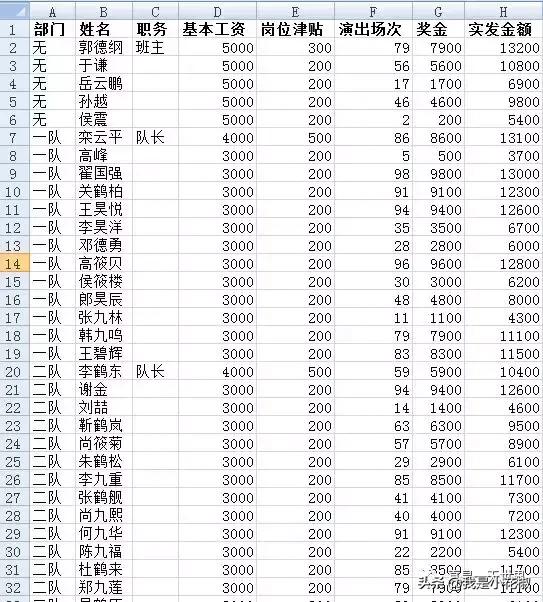Select the cell containing 班主

156,48
